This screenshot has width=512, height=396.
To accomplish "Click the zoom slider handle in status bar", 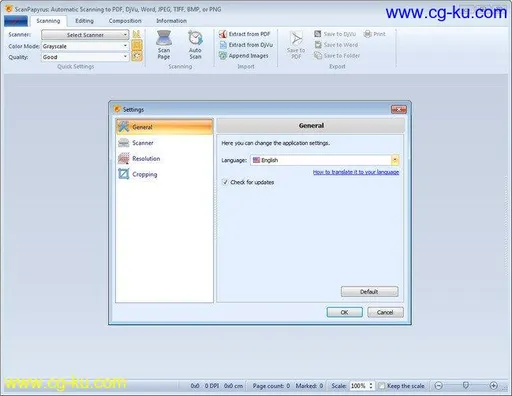I will tap(466, 386).
